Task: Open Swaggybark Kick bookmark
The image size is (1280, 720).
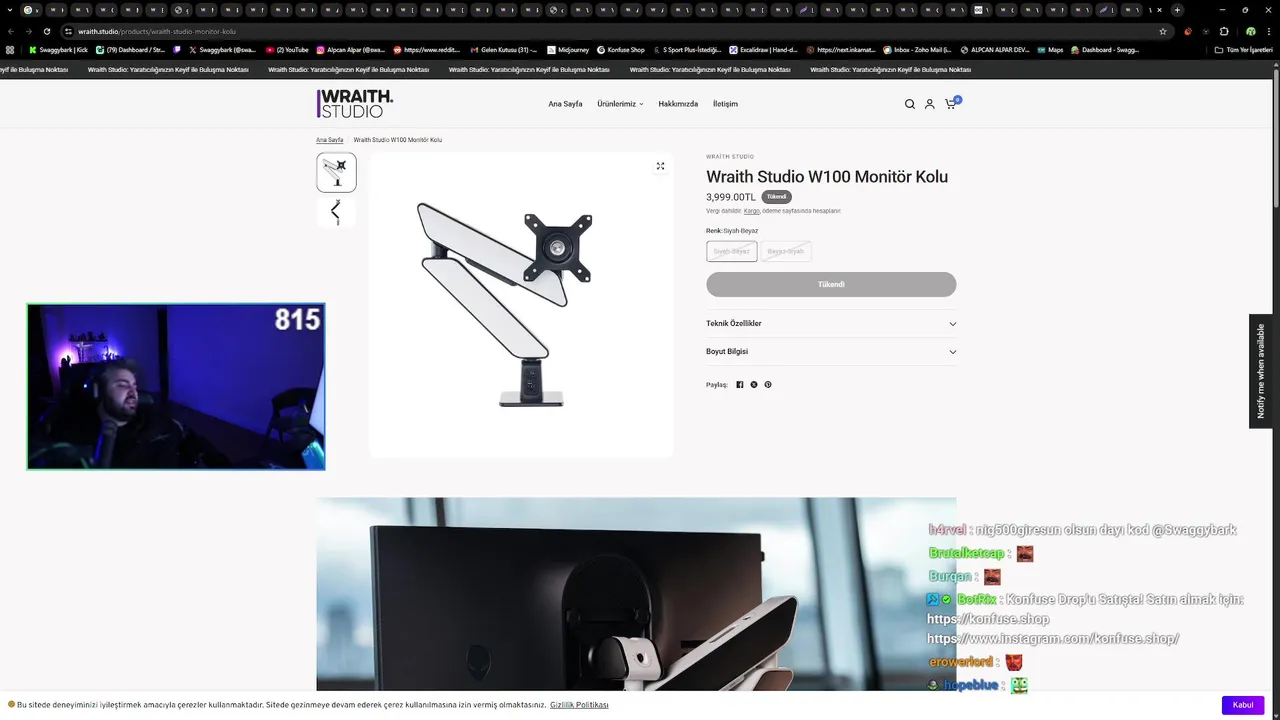Action: [58, 49]
